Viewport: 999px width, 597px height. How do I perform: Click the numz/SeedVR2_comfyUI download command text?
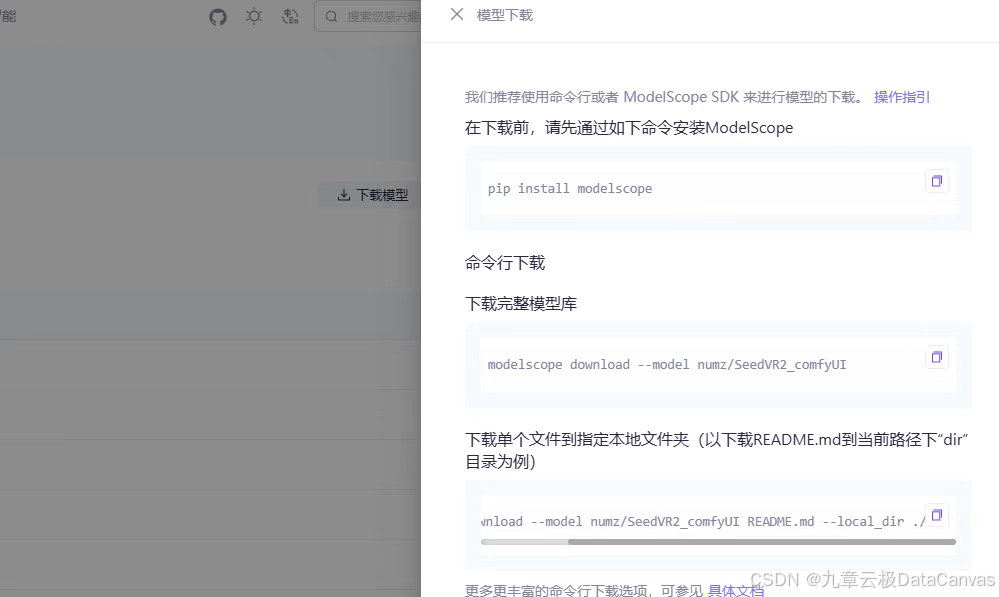tap(666, 364)
